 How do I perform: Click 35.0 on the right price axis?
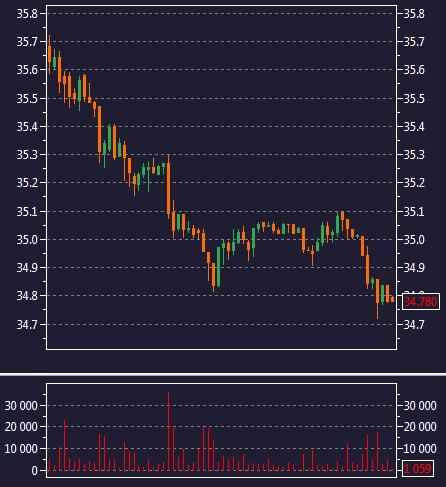(414, 239)
